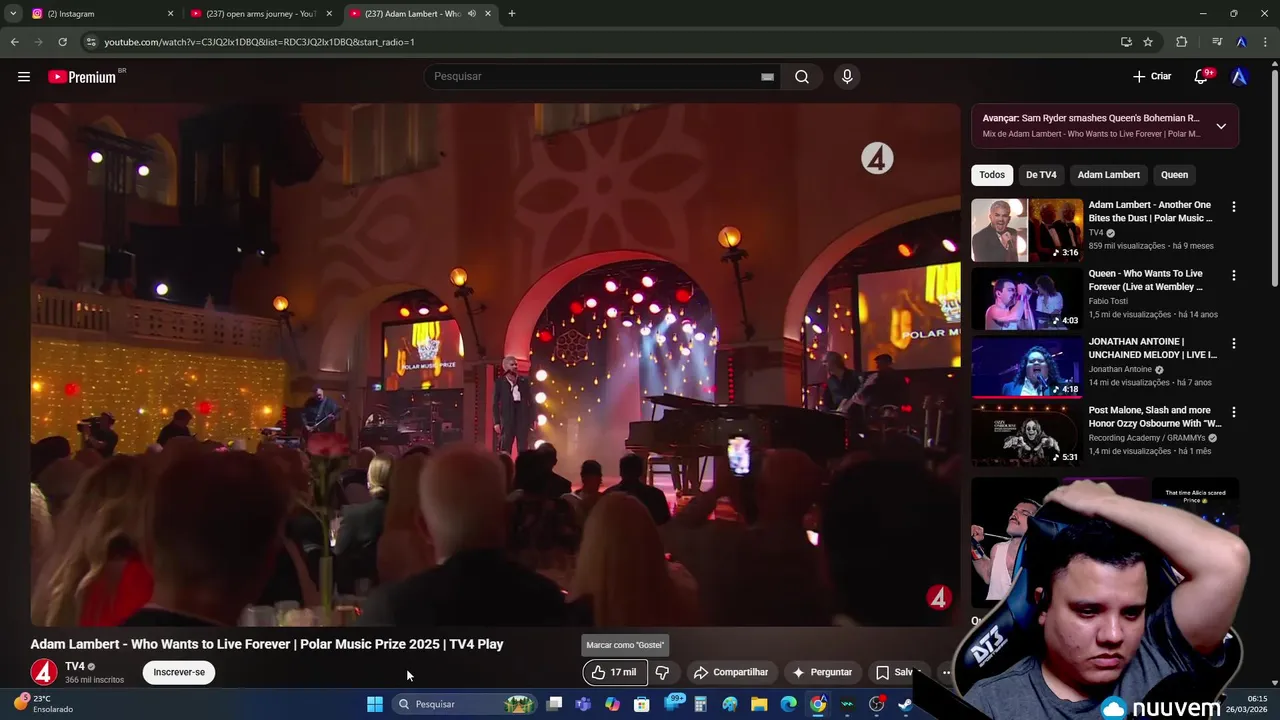Open options for Jonathan Antoine Unchained Melody video

coord(1233,343)
